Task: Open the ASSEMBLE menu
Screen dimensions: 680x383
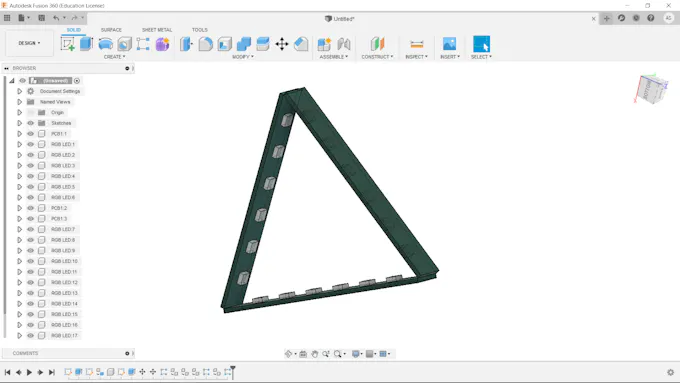Action: [333, 57]
